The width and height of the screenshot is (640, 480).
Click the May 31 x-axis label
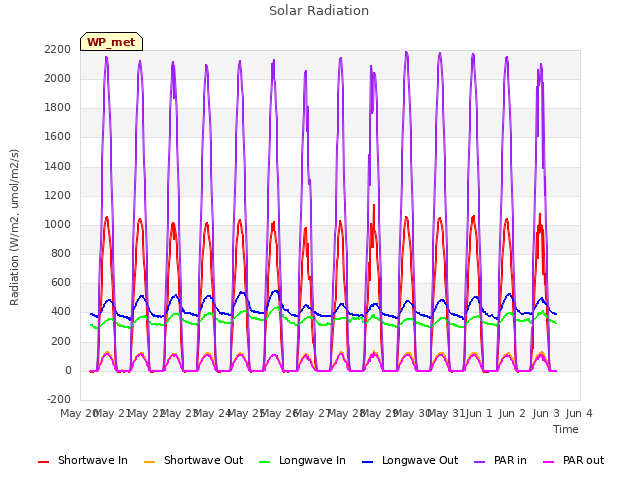446,413
